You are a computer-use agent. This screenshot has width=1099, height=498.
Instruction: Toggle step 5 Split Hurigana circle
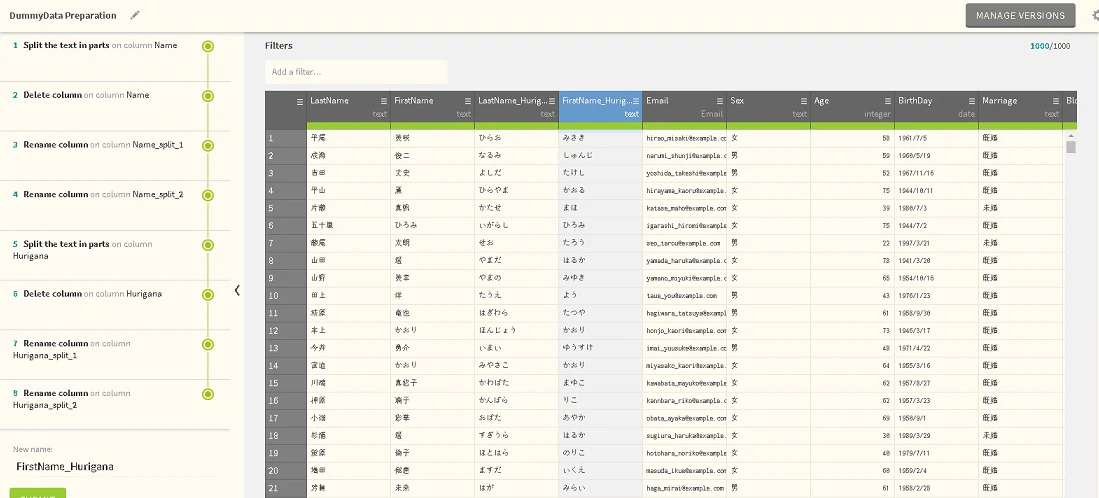pos(207,245)
